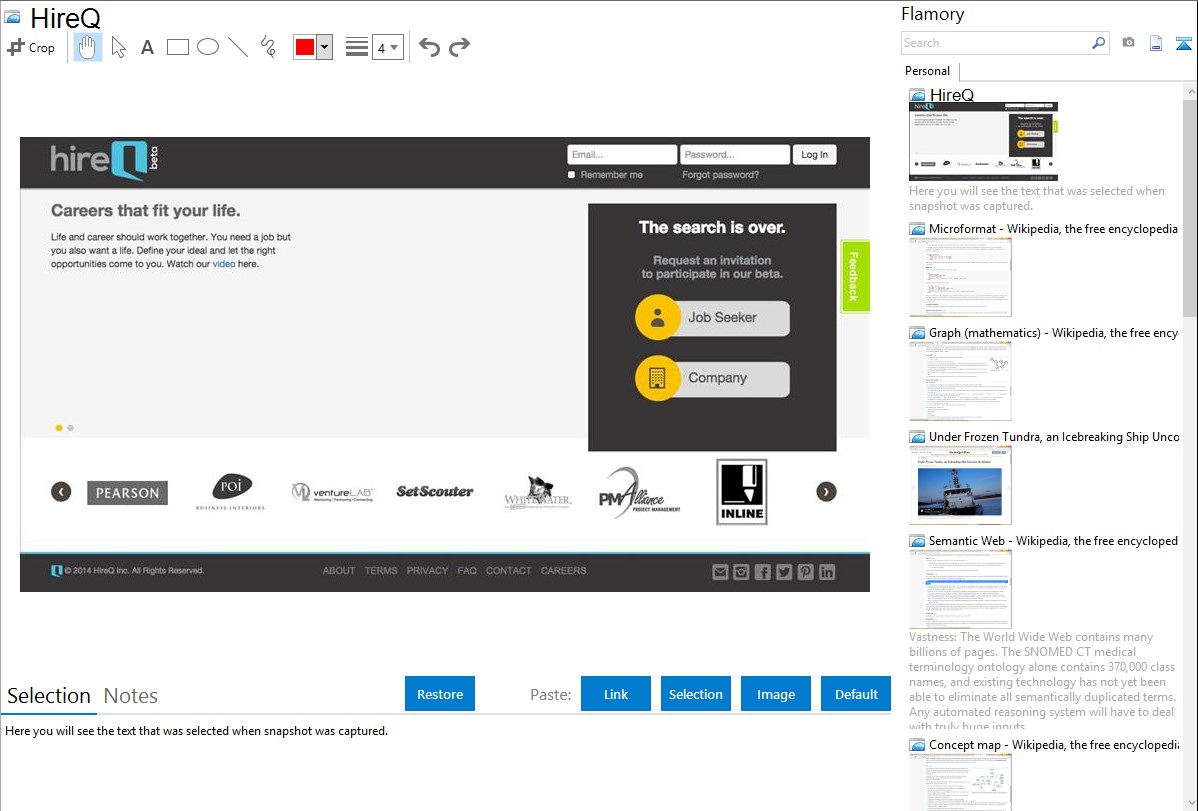Select the Microformat - Wikipedia title text

coord(1053,229)
